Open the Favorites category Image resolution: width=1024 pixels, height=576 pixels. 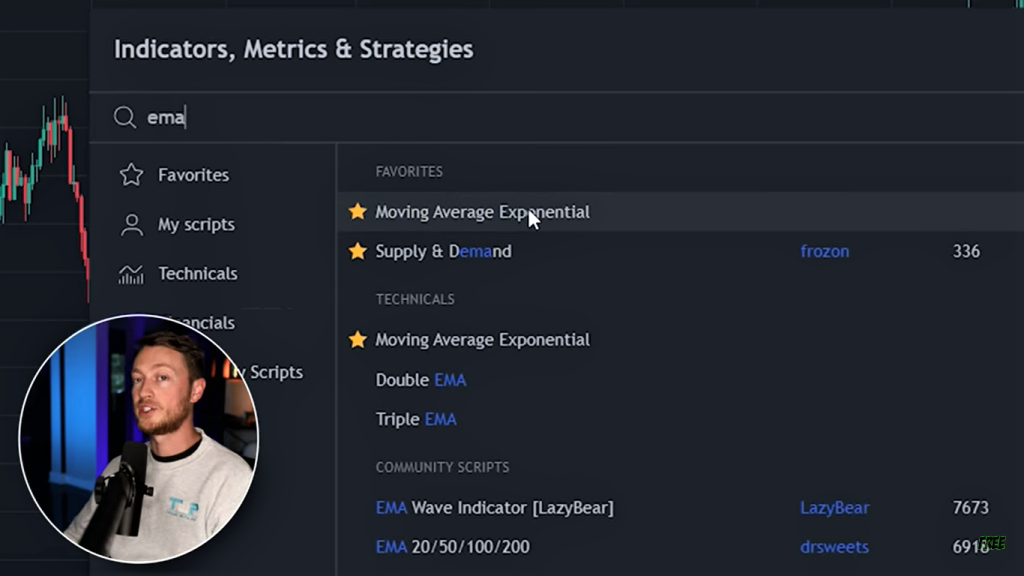pos(193,175)
